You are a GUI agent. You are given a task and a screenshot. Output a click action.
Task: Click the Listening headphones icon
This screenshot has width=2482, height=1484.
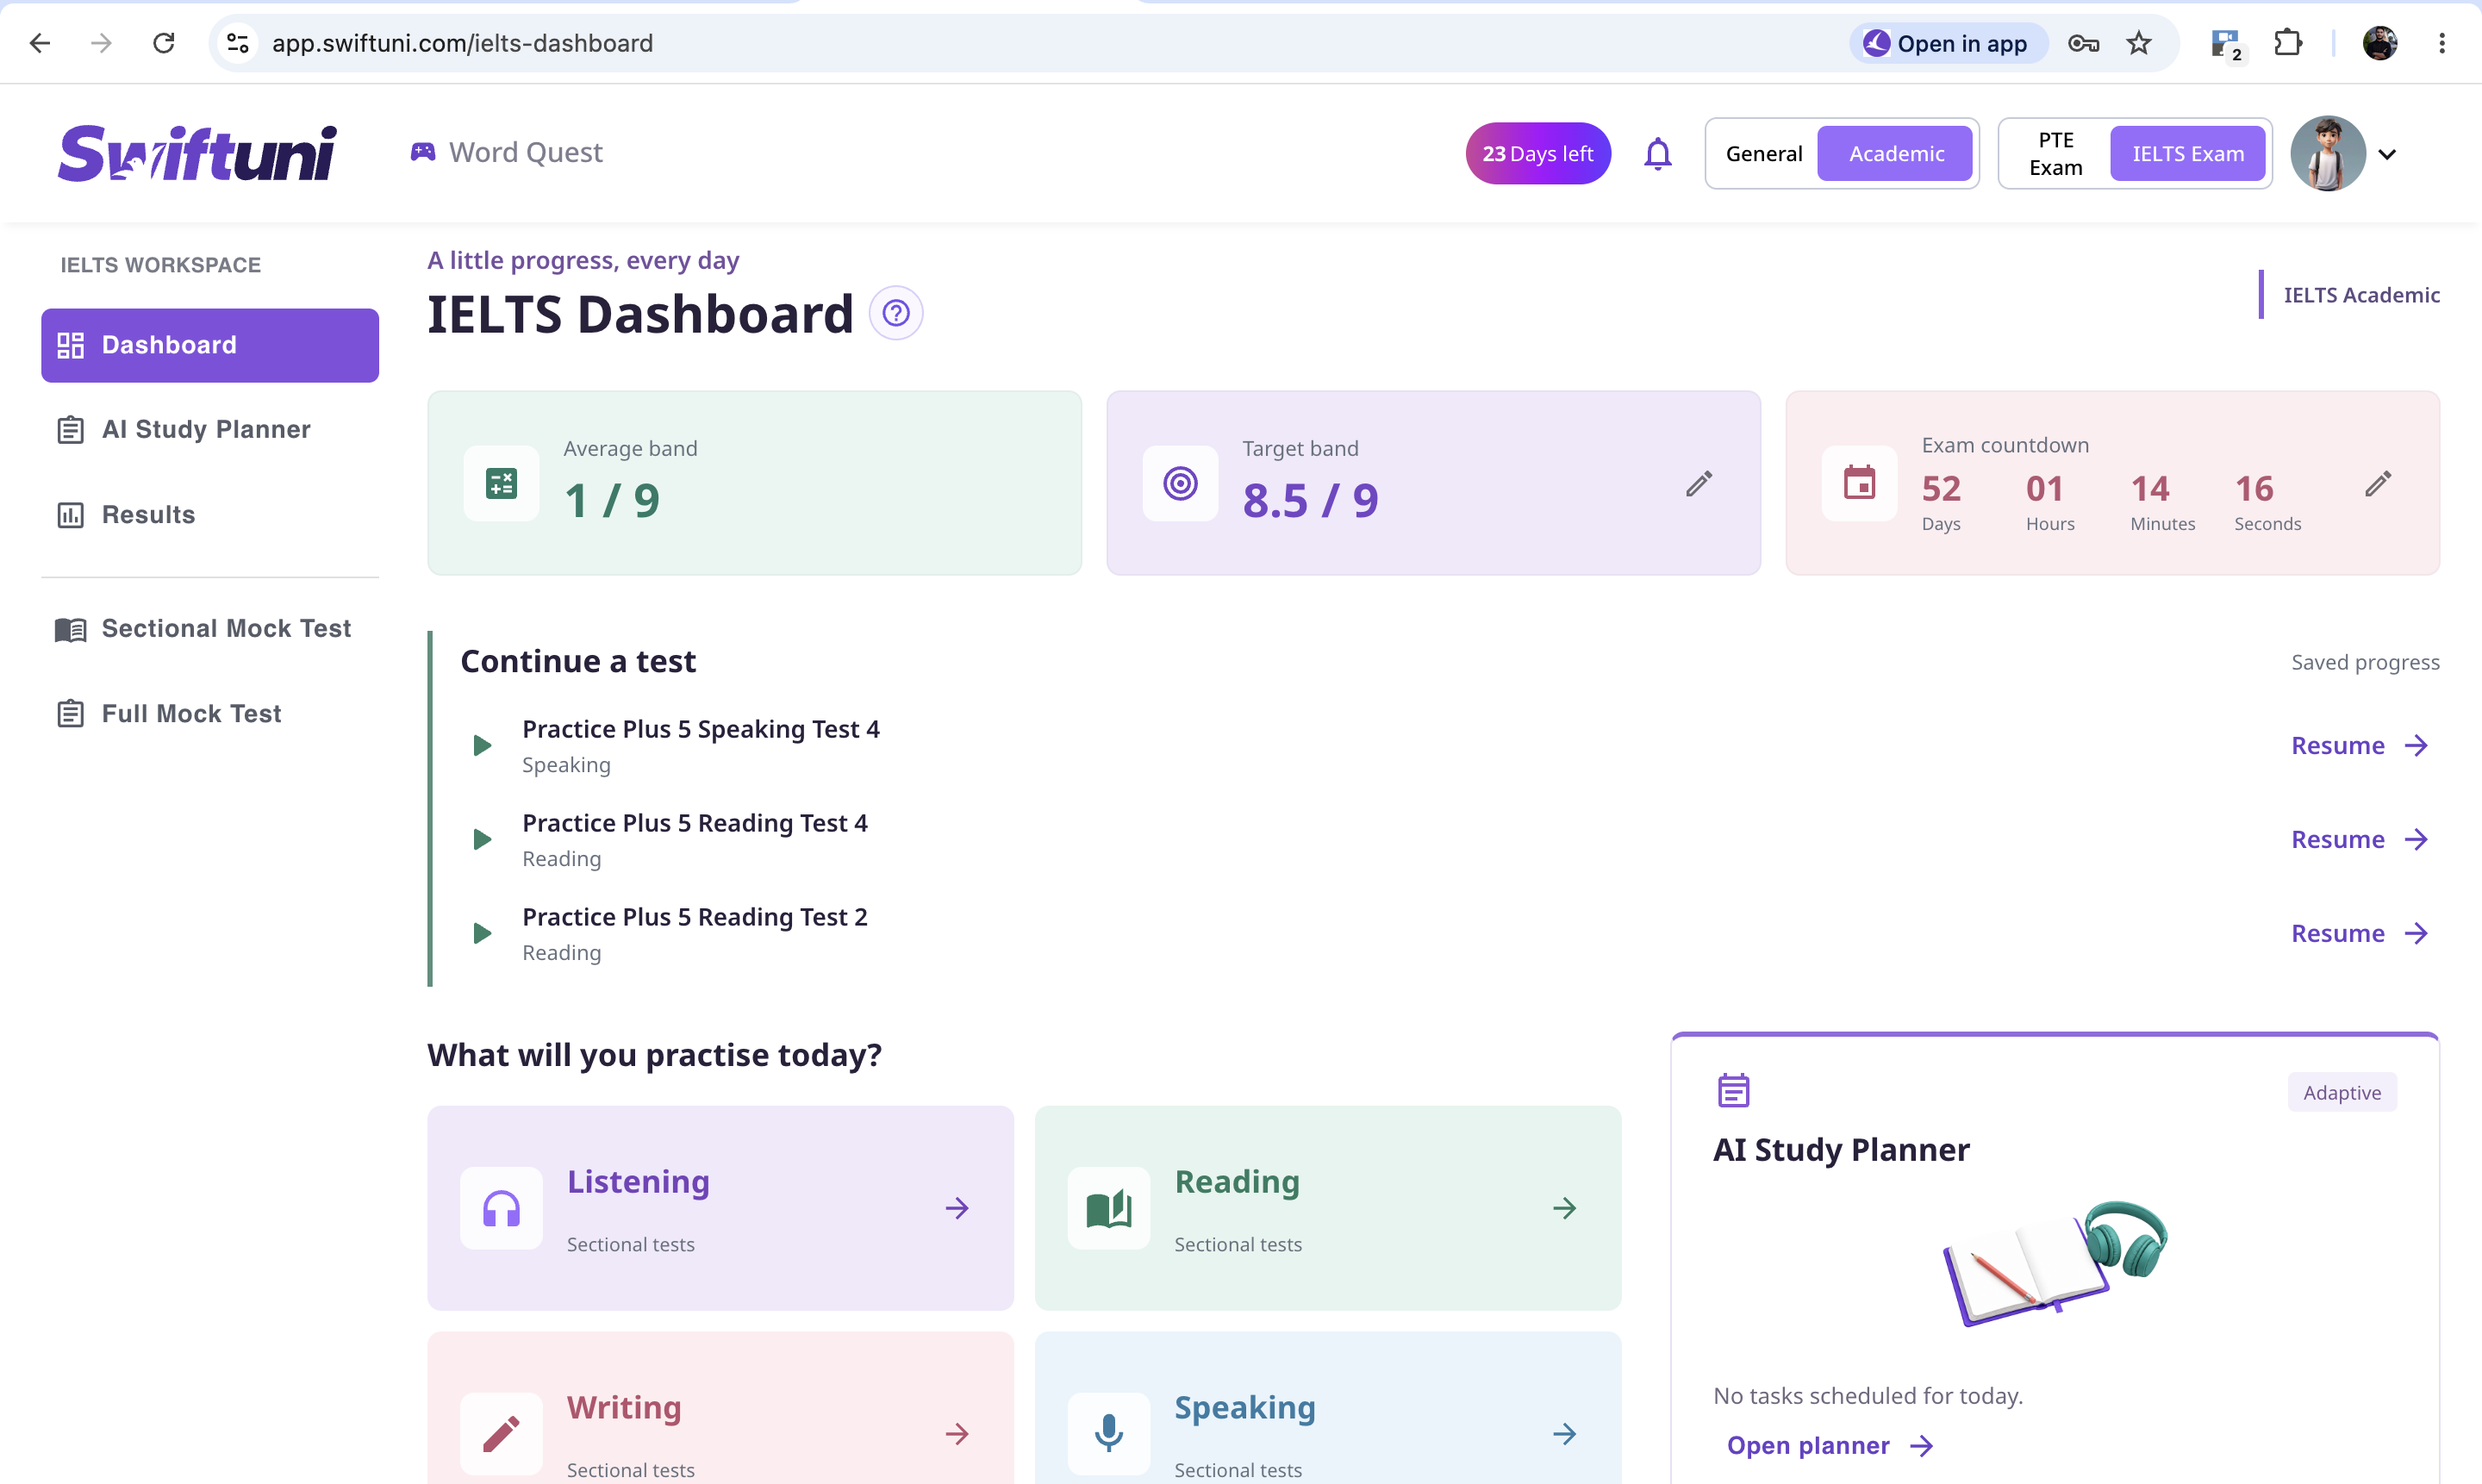coord(501,1208)
